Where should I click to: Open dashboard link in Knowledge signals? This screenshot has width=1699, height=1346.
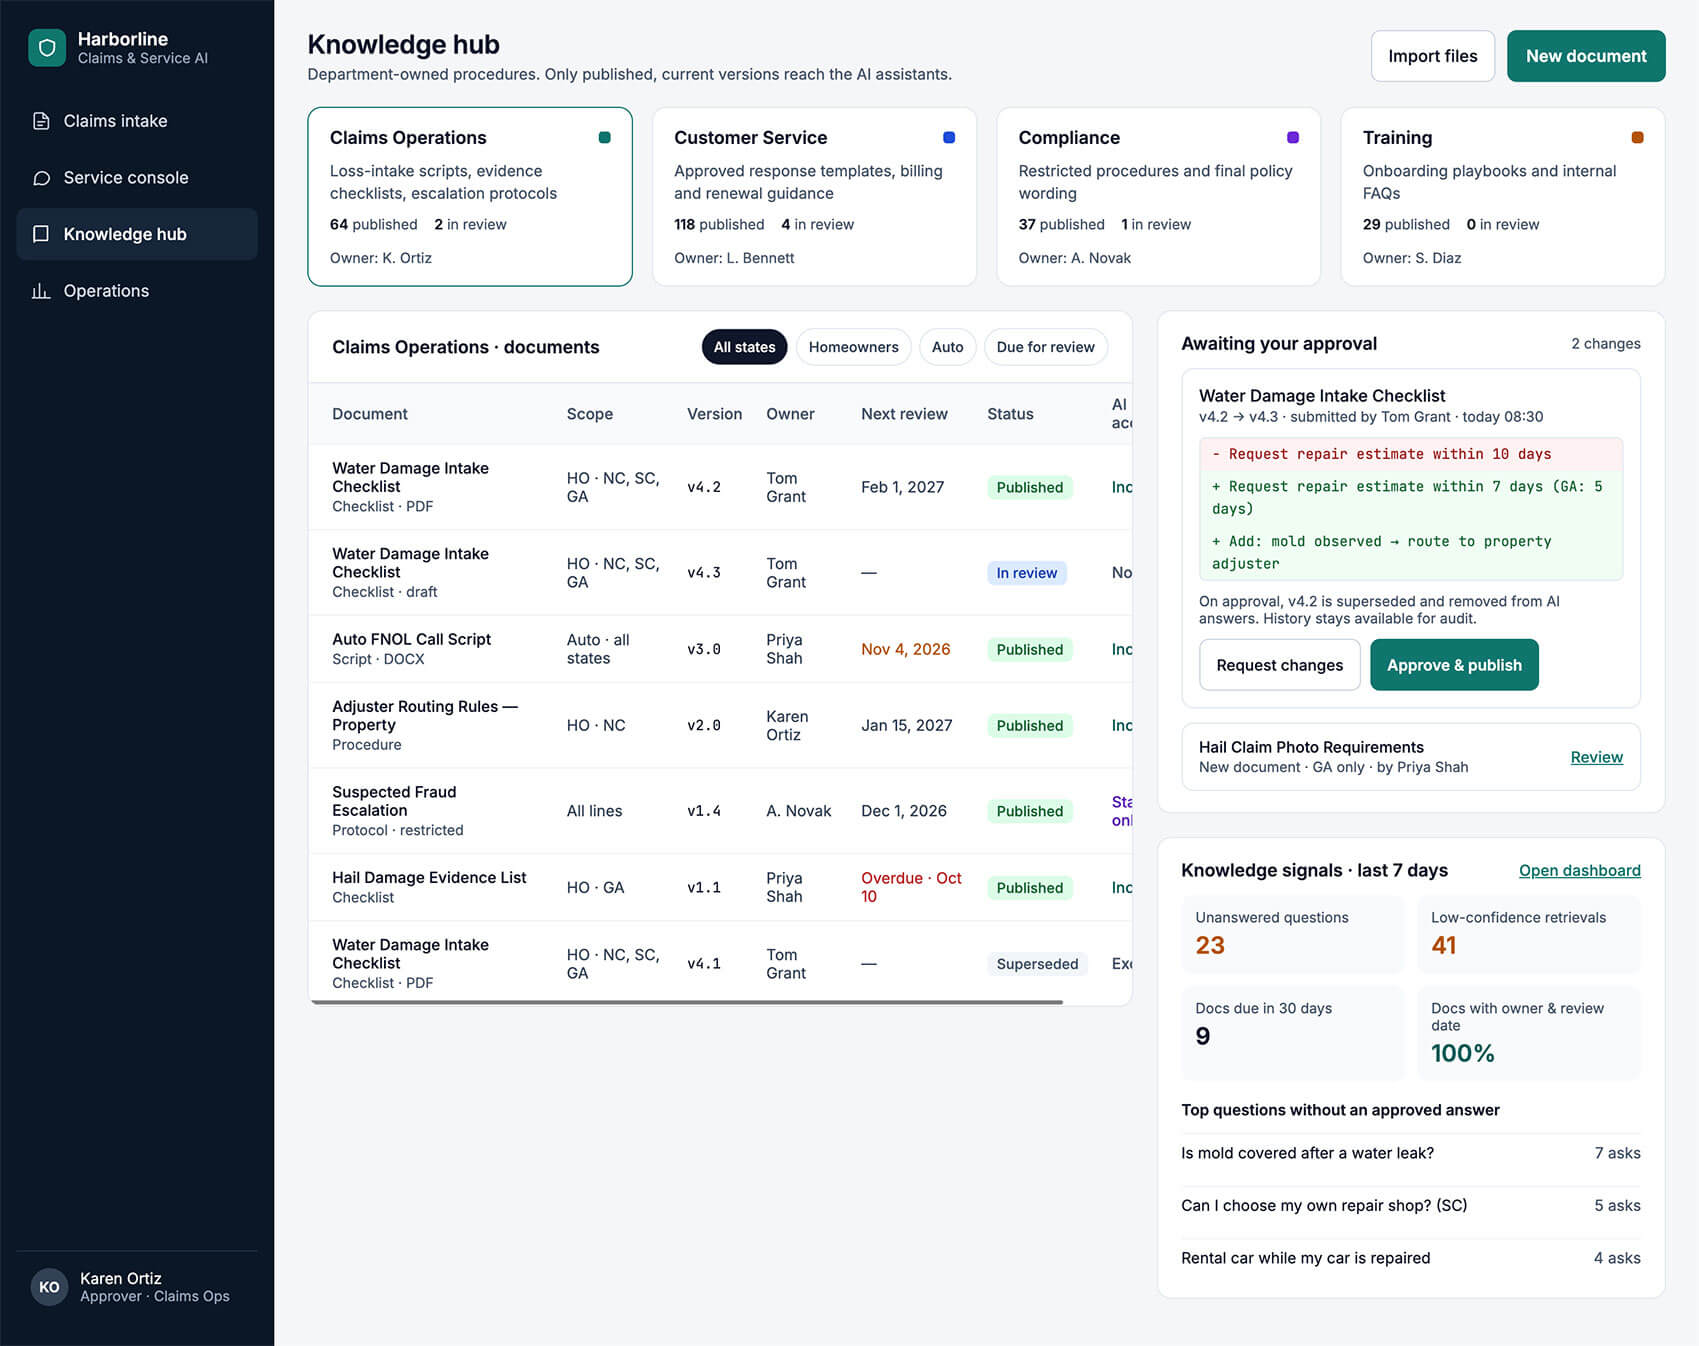(x=1579, y=870)
